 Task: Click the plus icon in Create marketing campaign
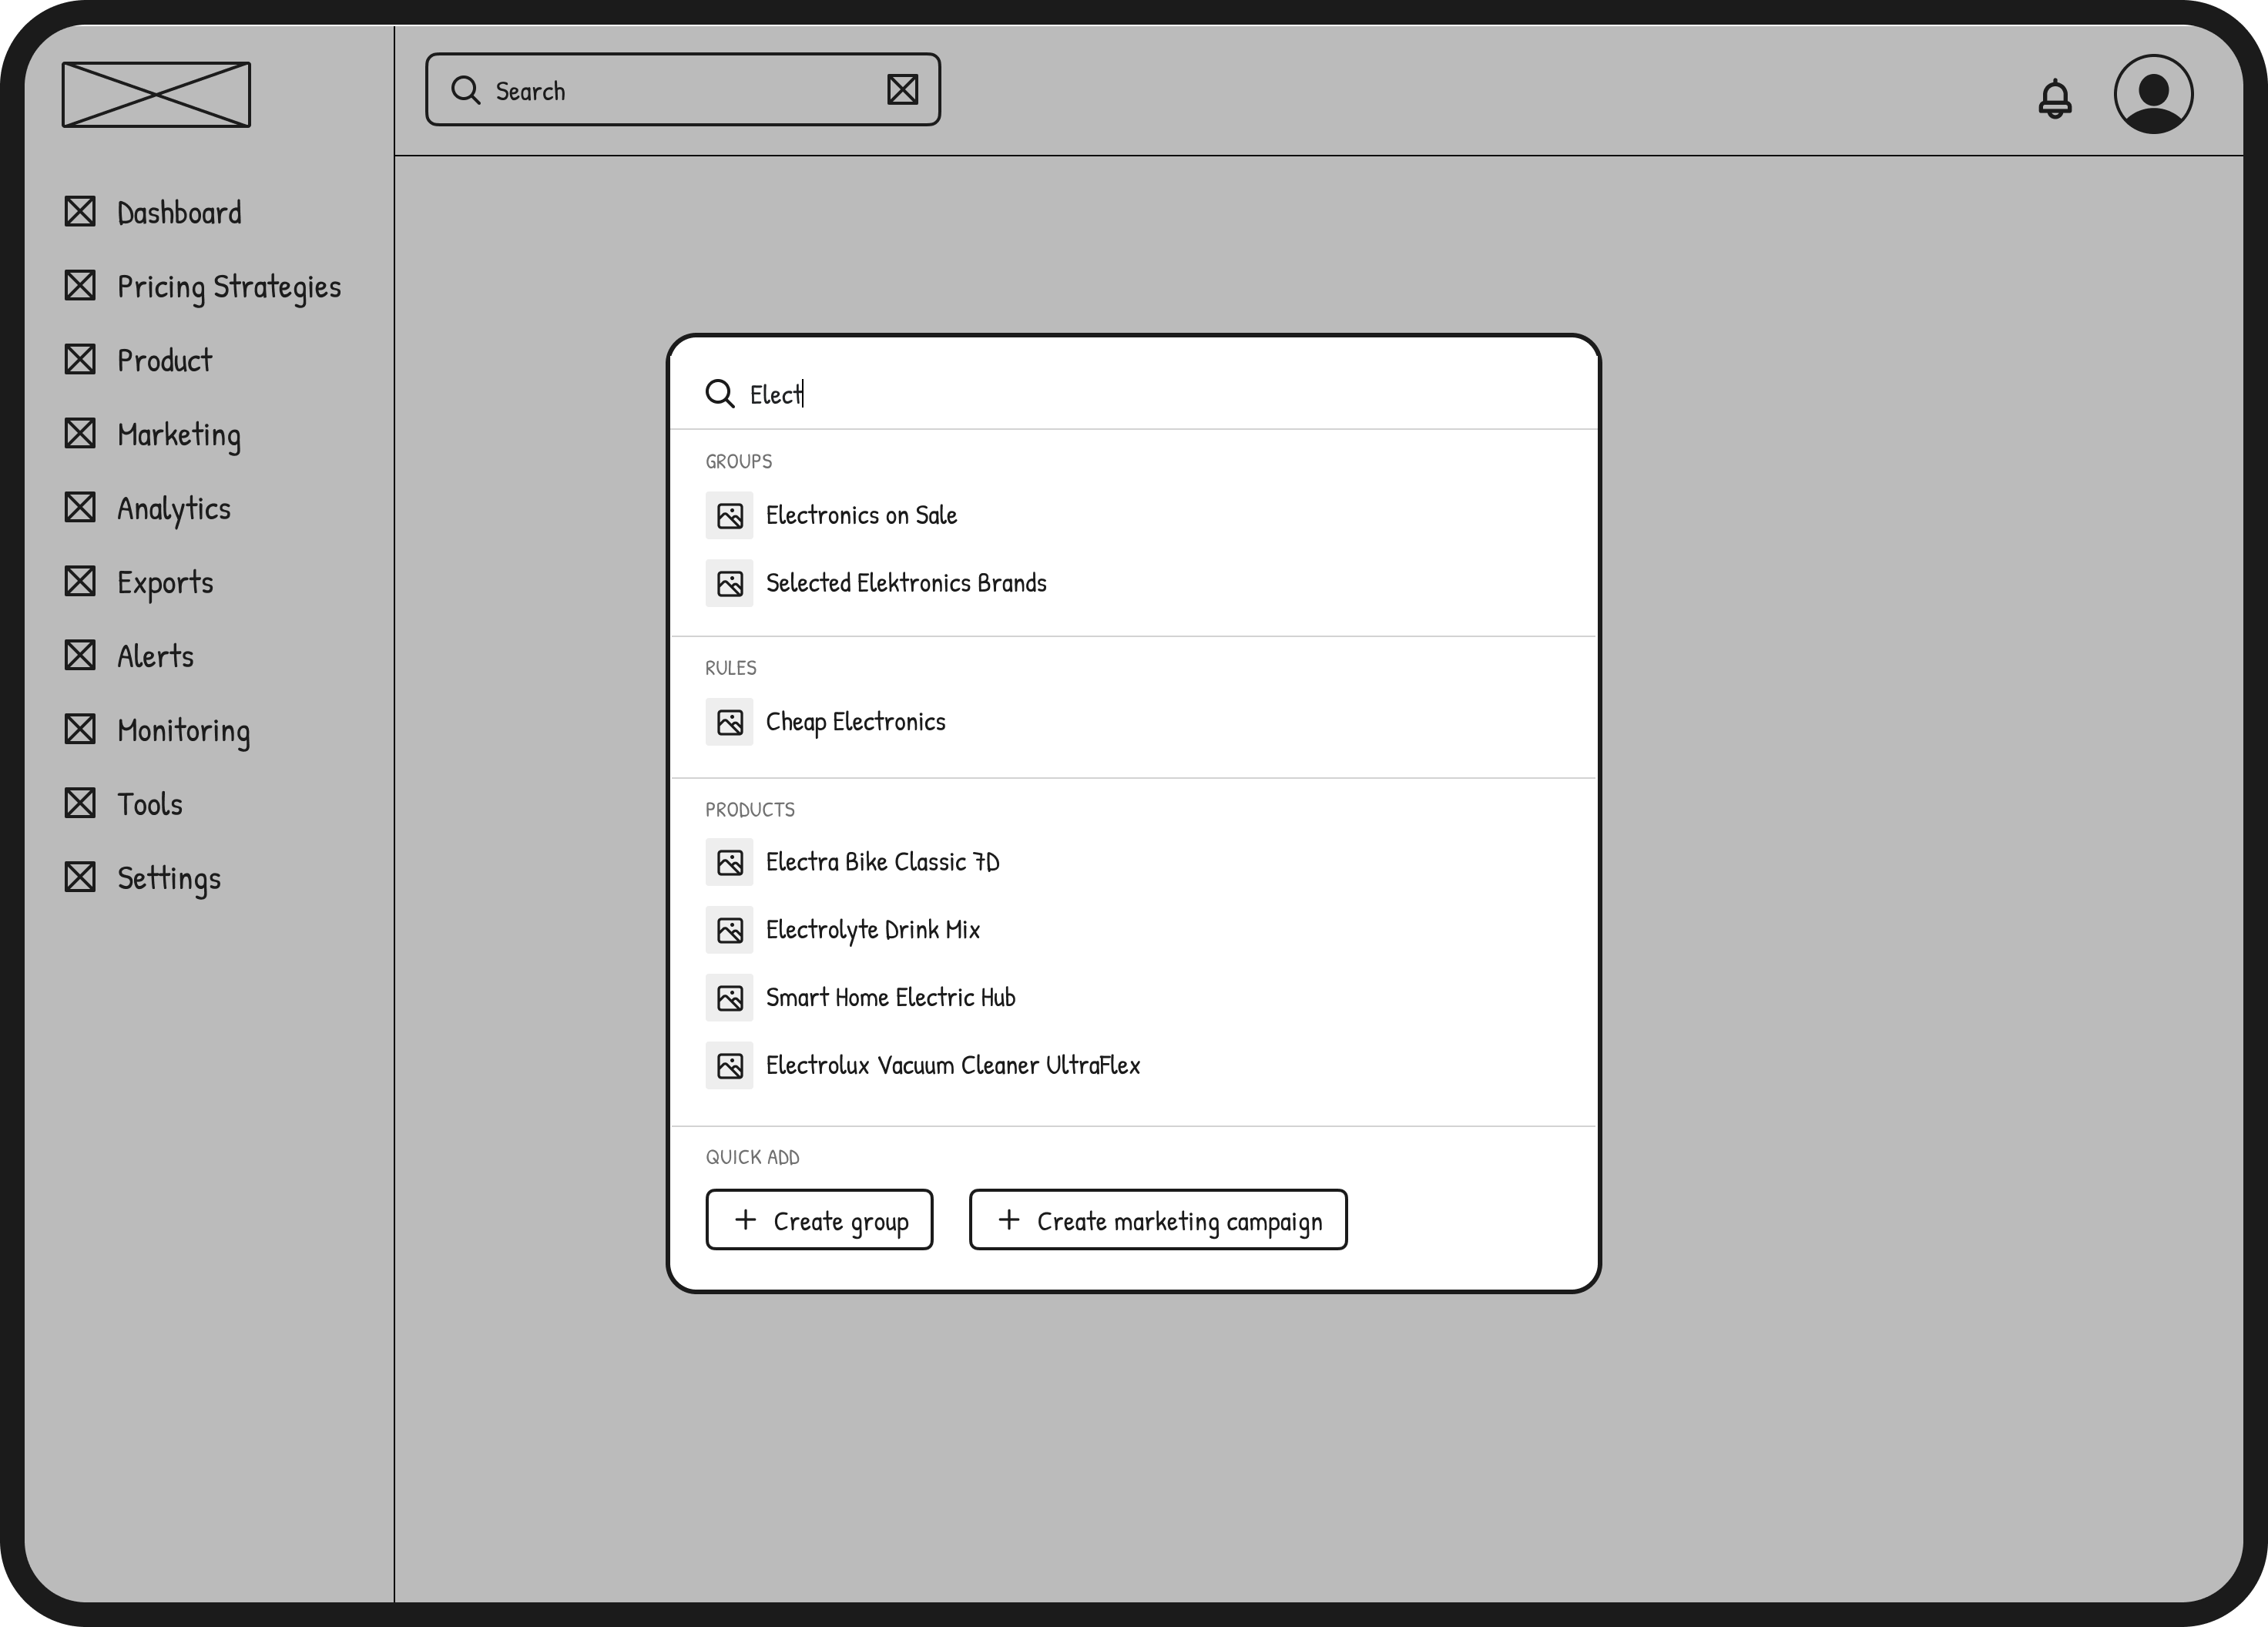(1009, 1220)
